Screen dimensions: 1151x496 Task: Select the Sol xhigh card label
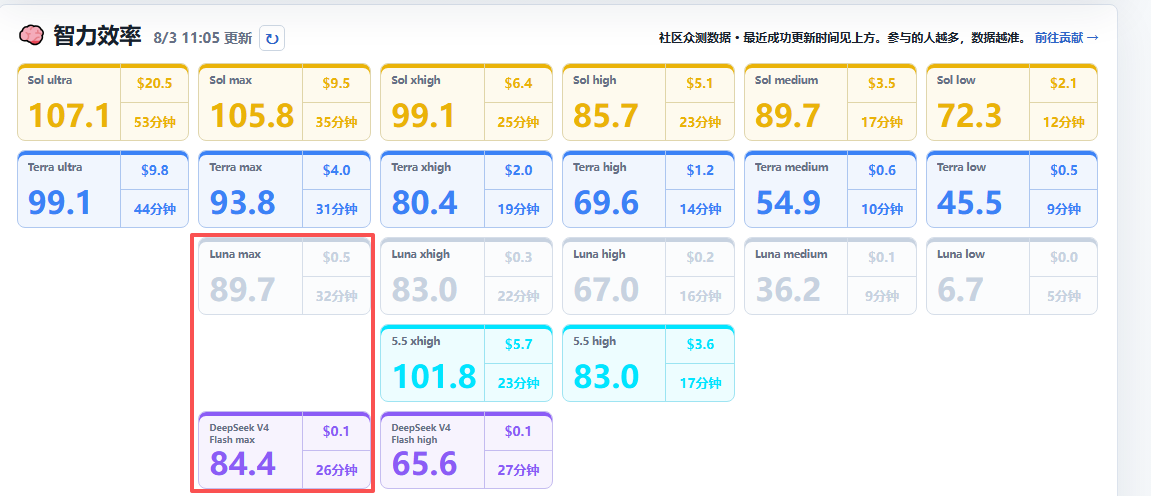coord(416,80)
